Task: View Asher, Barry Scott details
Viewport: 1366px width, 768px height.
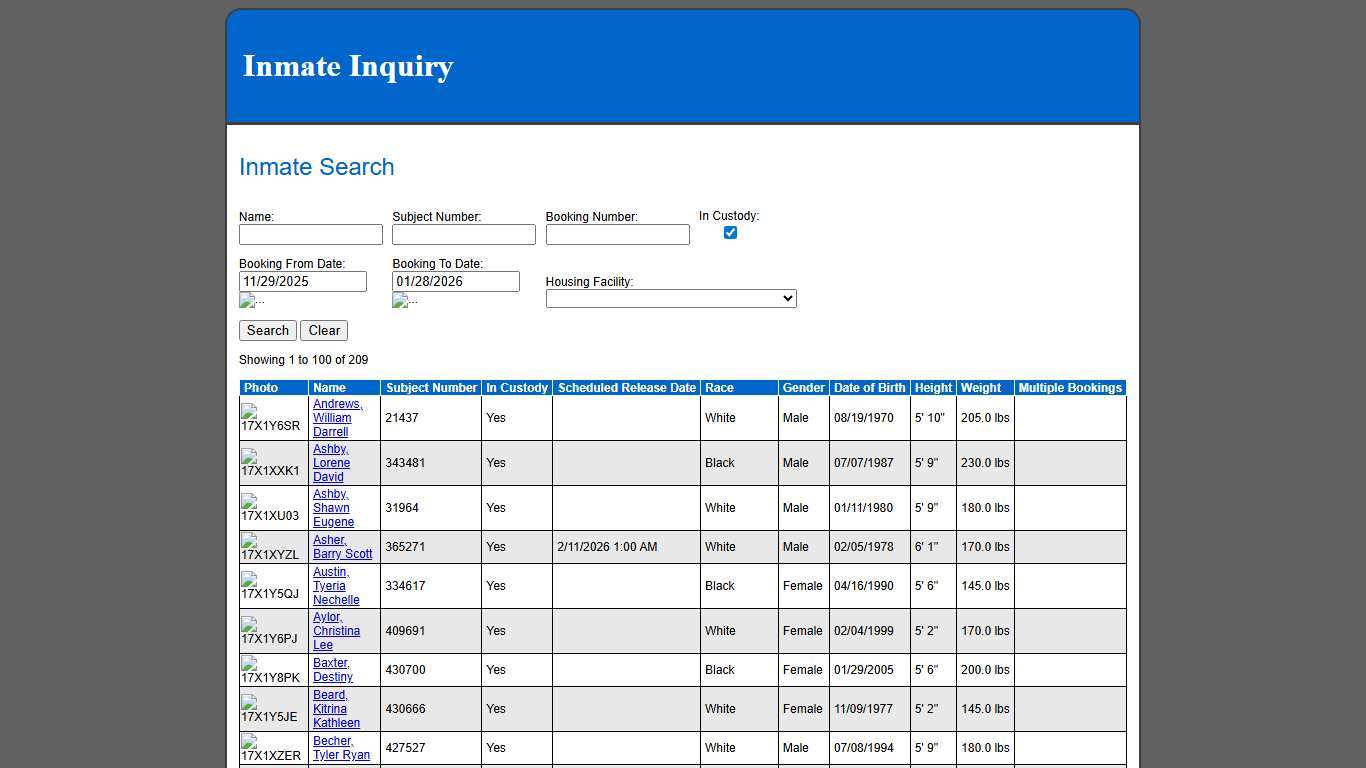Action: pos(342,547)
